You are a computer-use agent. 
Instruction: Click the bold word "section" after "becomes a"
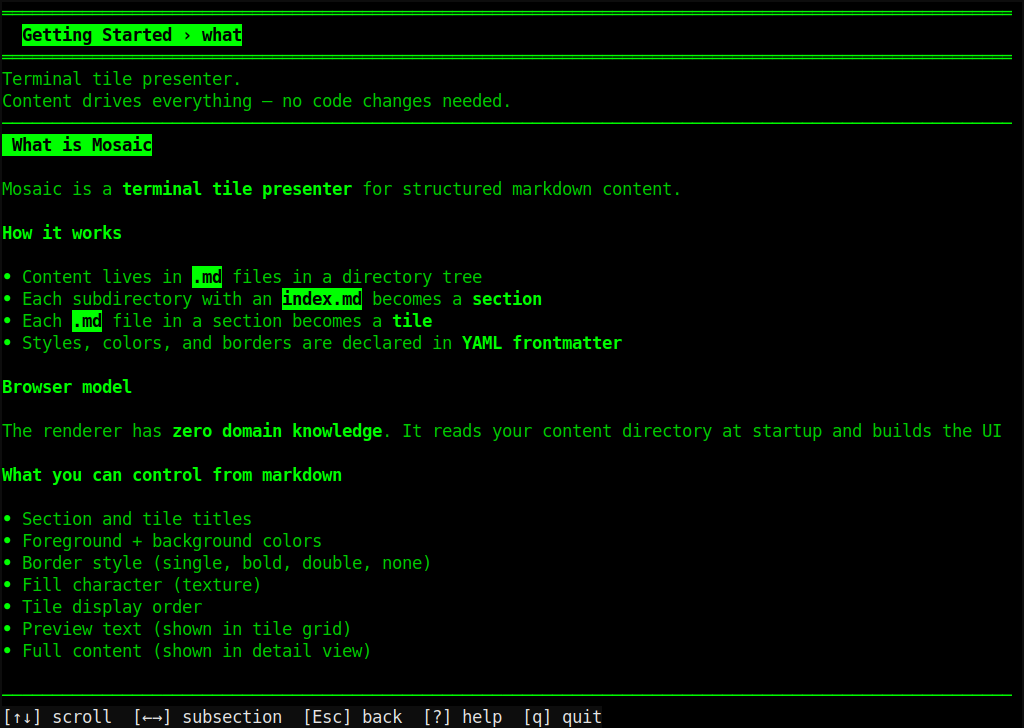coord(507,299)
